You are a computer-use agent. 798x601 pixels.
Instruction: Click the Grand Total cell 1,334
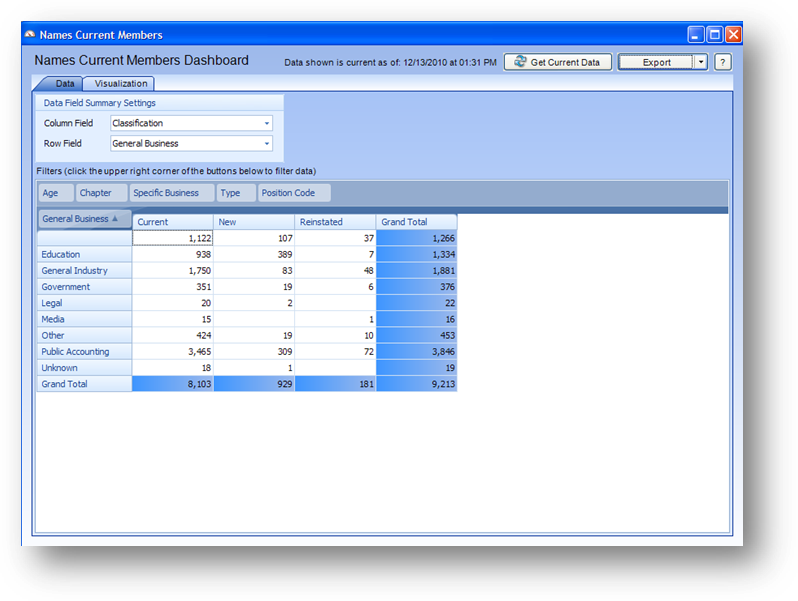point(416,254)
